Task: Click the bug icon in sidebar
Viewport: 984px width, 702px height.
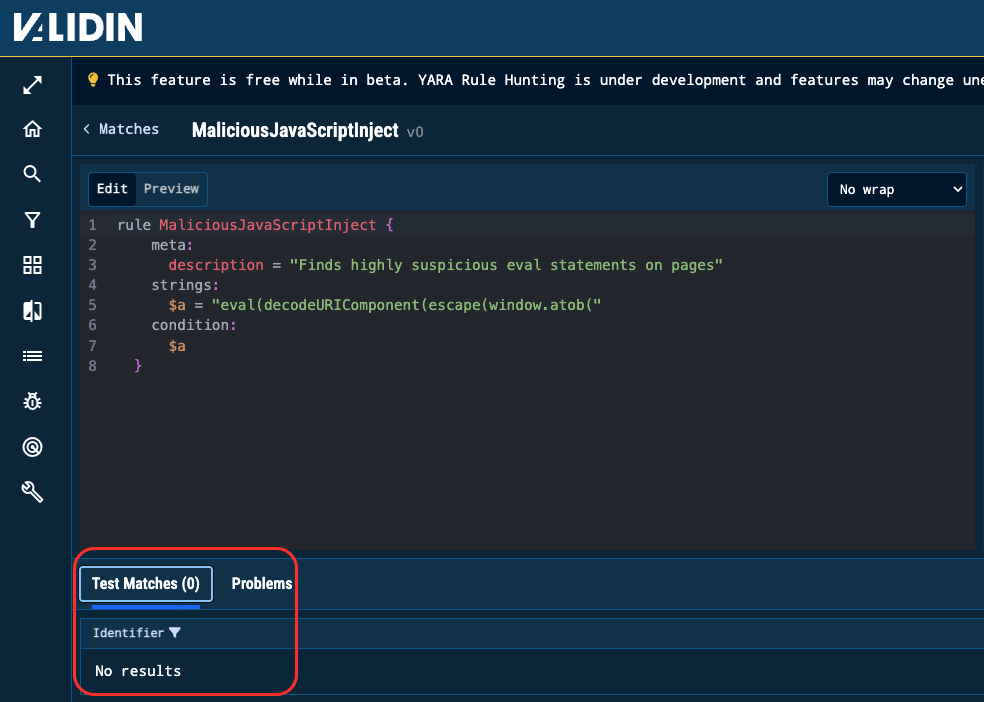Action: pos(32,401)
